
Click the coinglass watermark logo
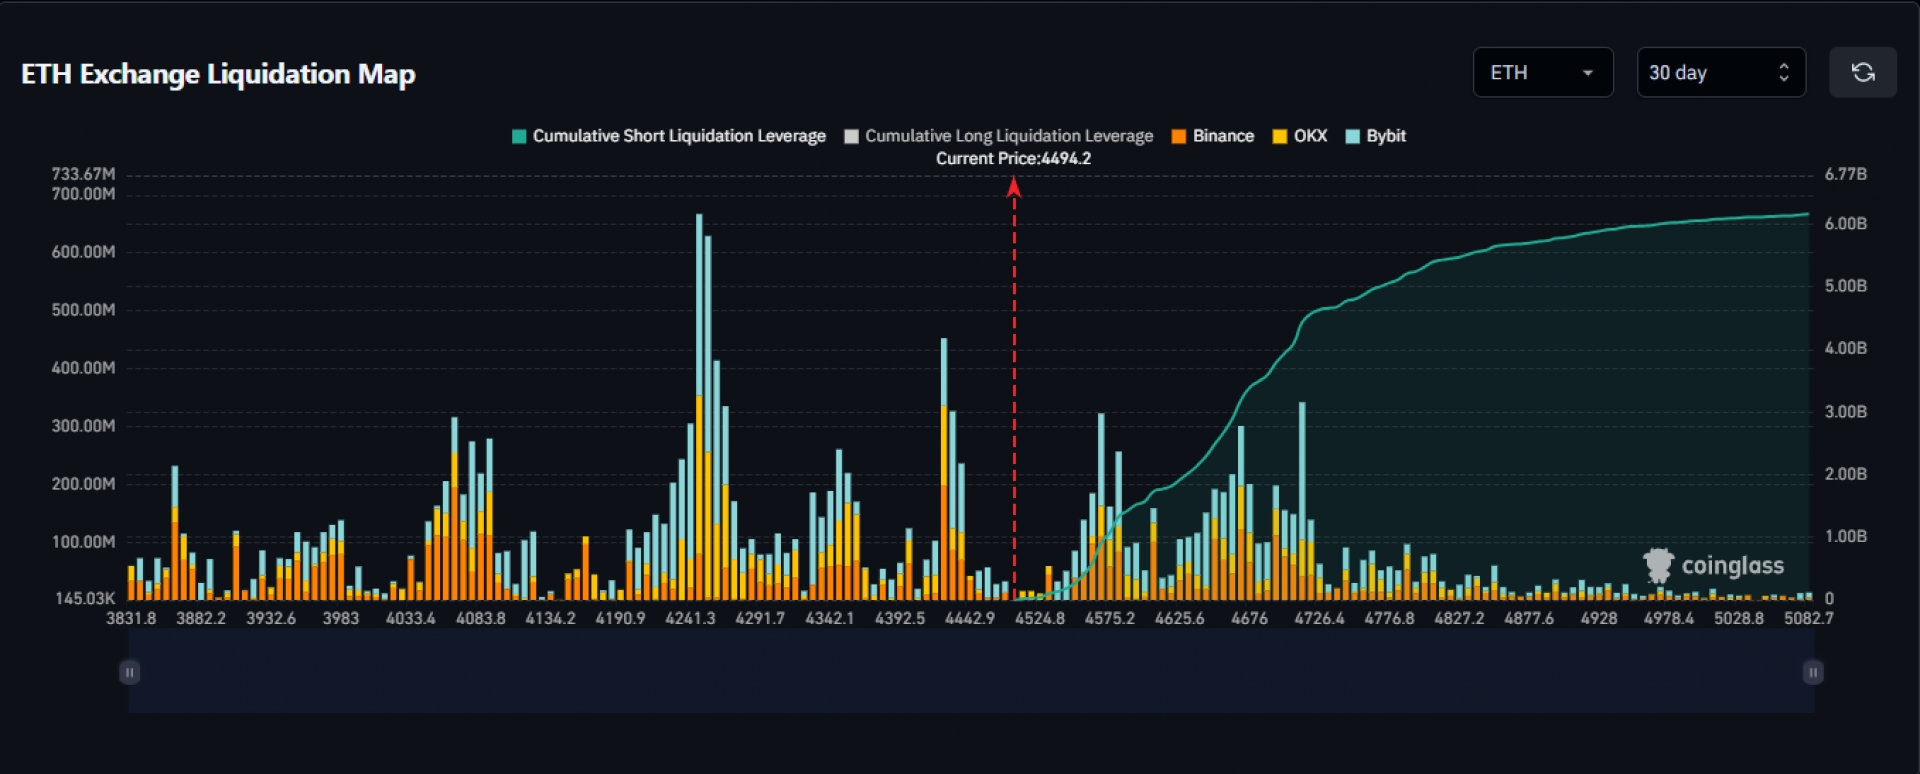pyautogui.click(x=1713, y=566)
